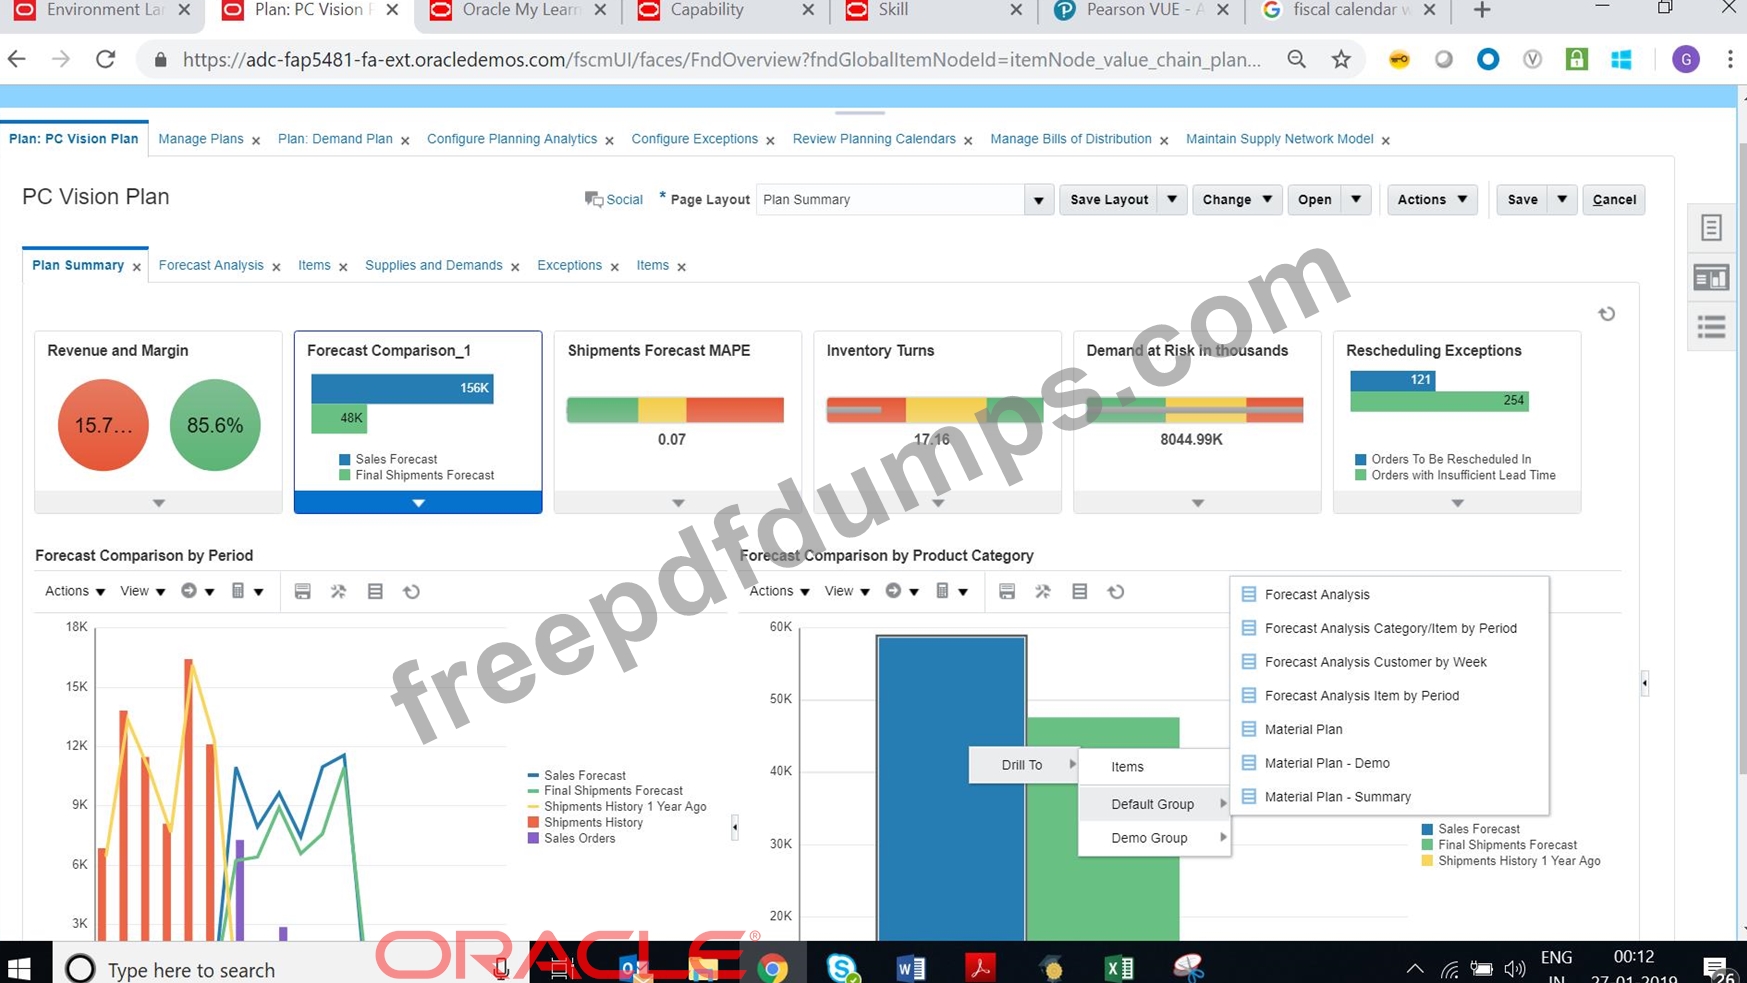This screenshot has width=1747, height=983.
Task: Click the Save Layout button
Action: click(1109, 199)
